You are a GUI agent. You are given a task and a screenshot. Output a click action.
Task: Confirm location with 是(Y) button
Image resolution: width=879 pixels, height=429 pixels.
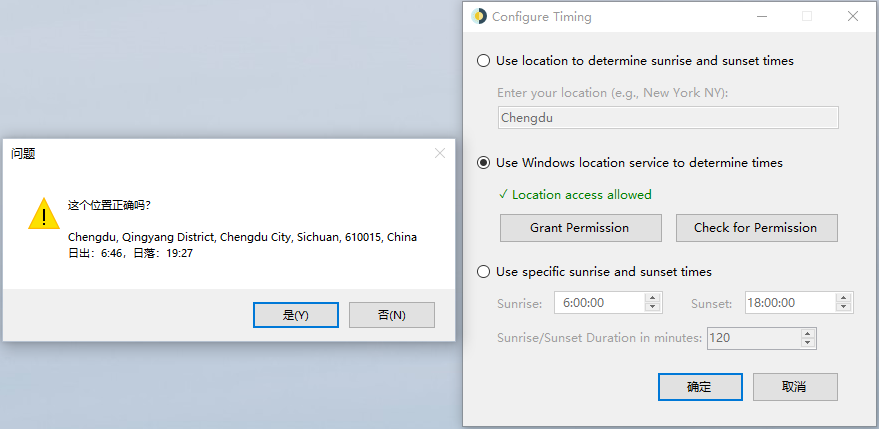[295, 315]
